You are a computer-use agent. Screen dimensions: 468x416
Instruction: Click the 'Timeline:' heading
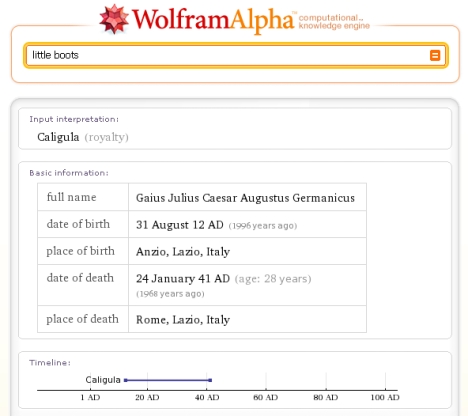(x=50, y=363)
